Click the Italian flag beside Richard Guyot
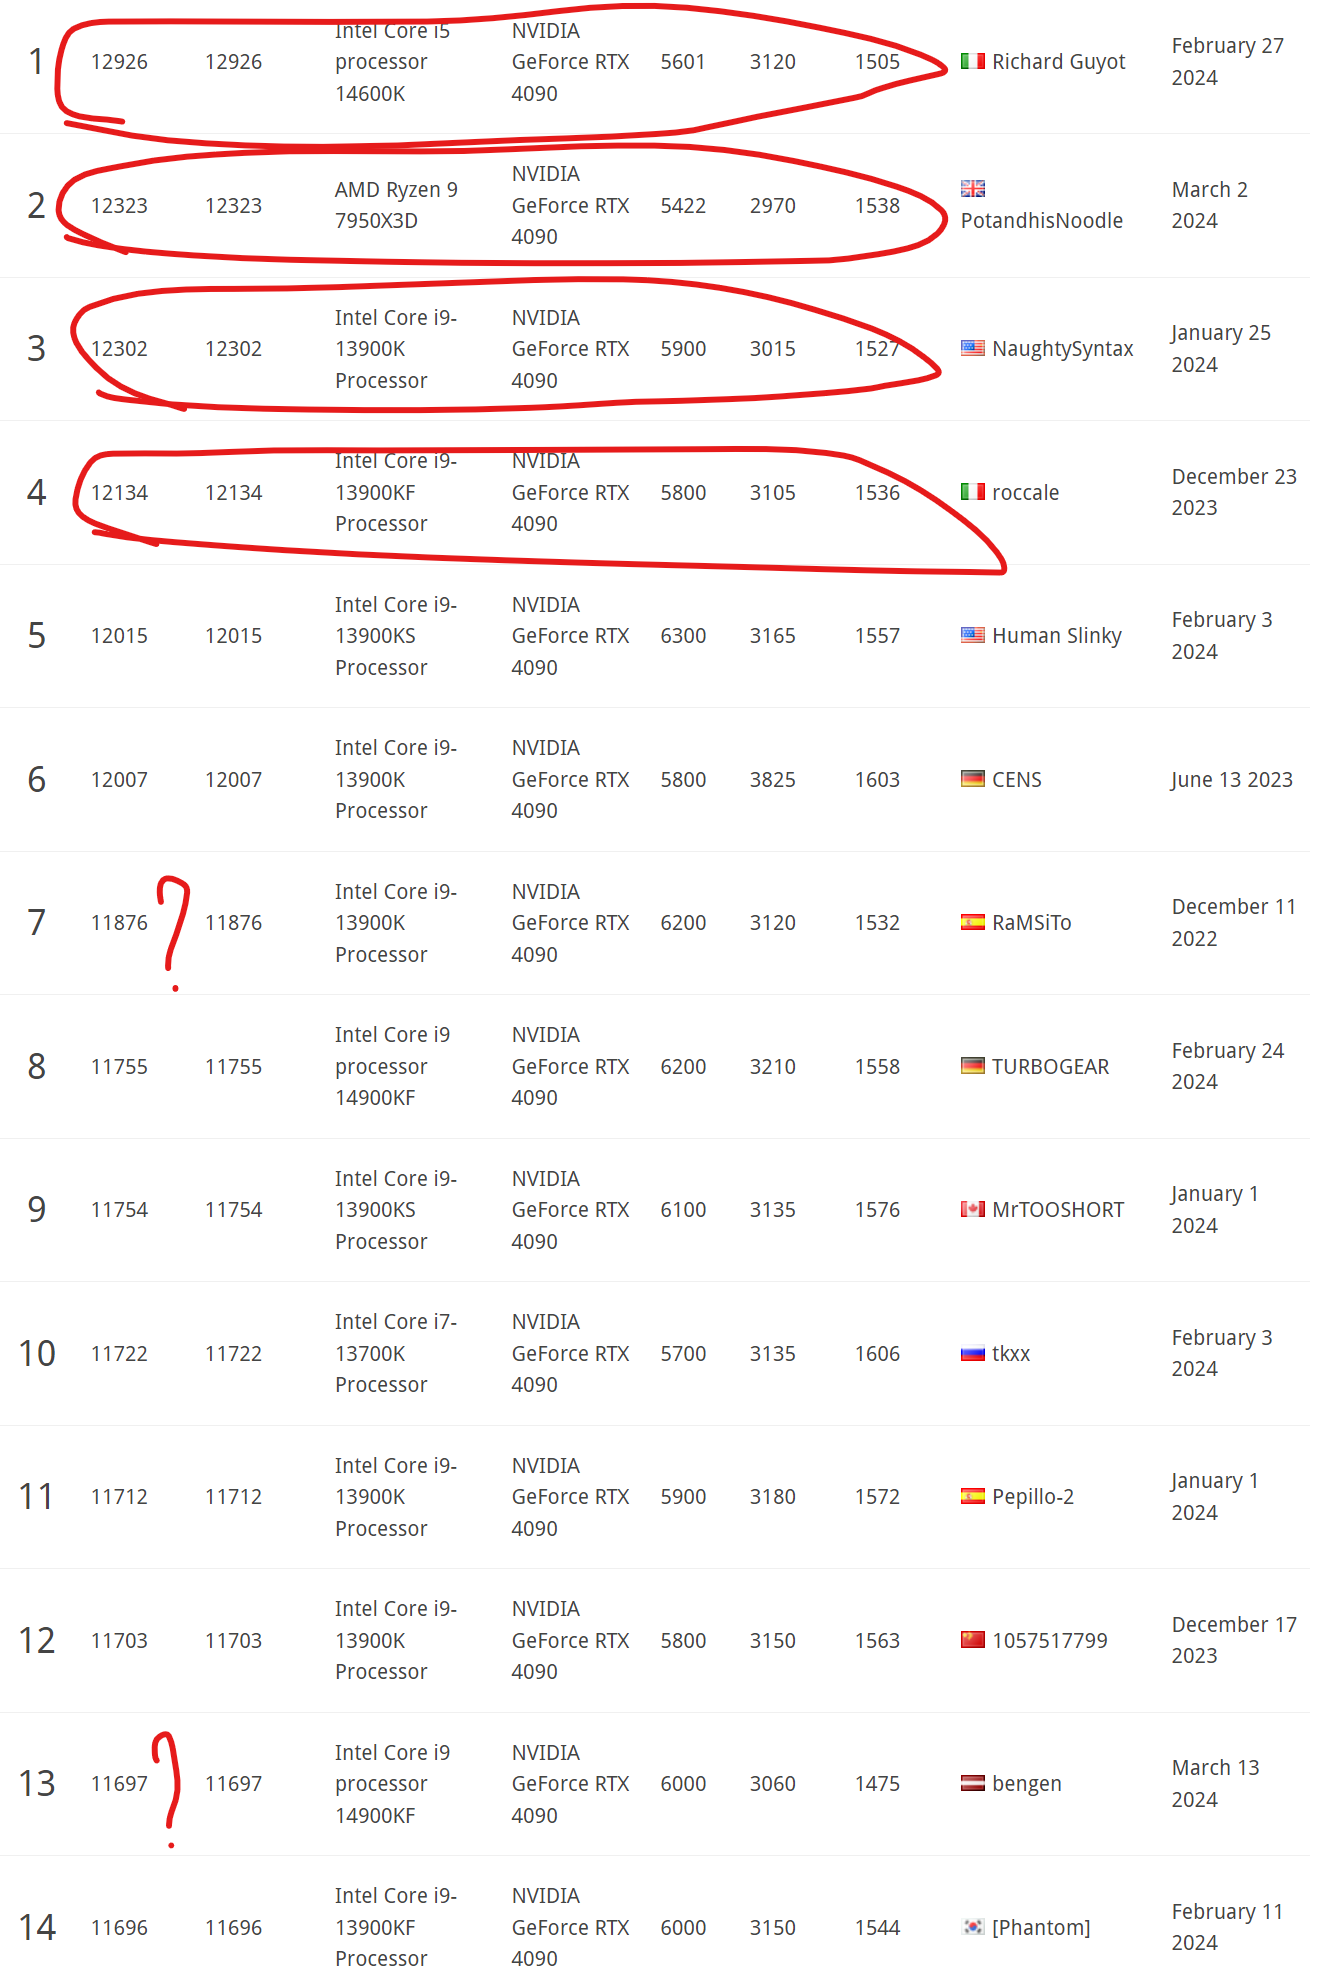 (x=972, y=62)
